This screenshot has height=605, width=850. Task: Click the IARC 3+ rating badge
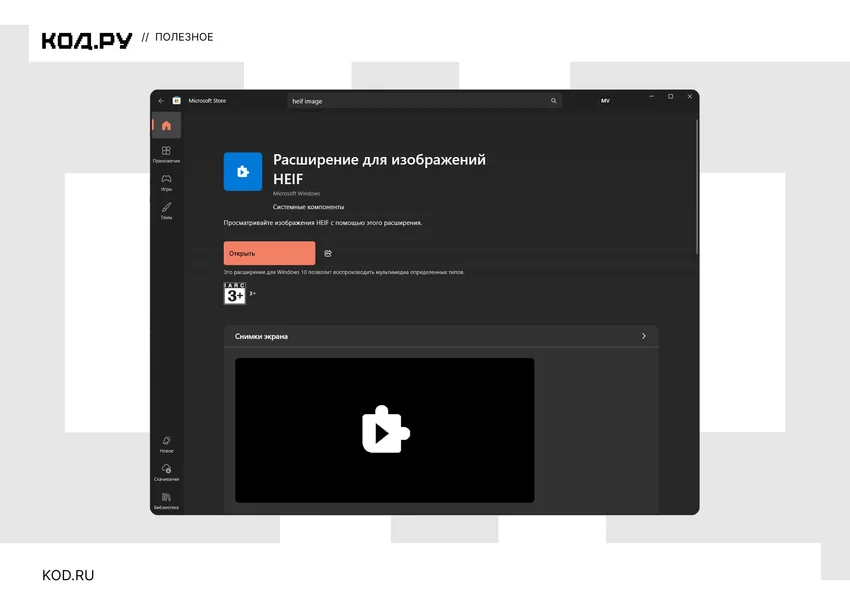coord(235,293)
